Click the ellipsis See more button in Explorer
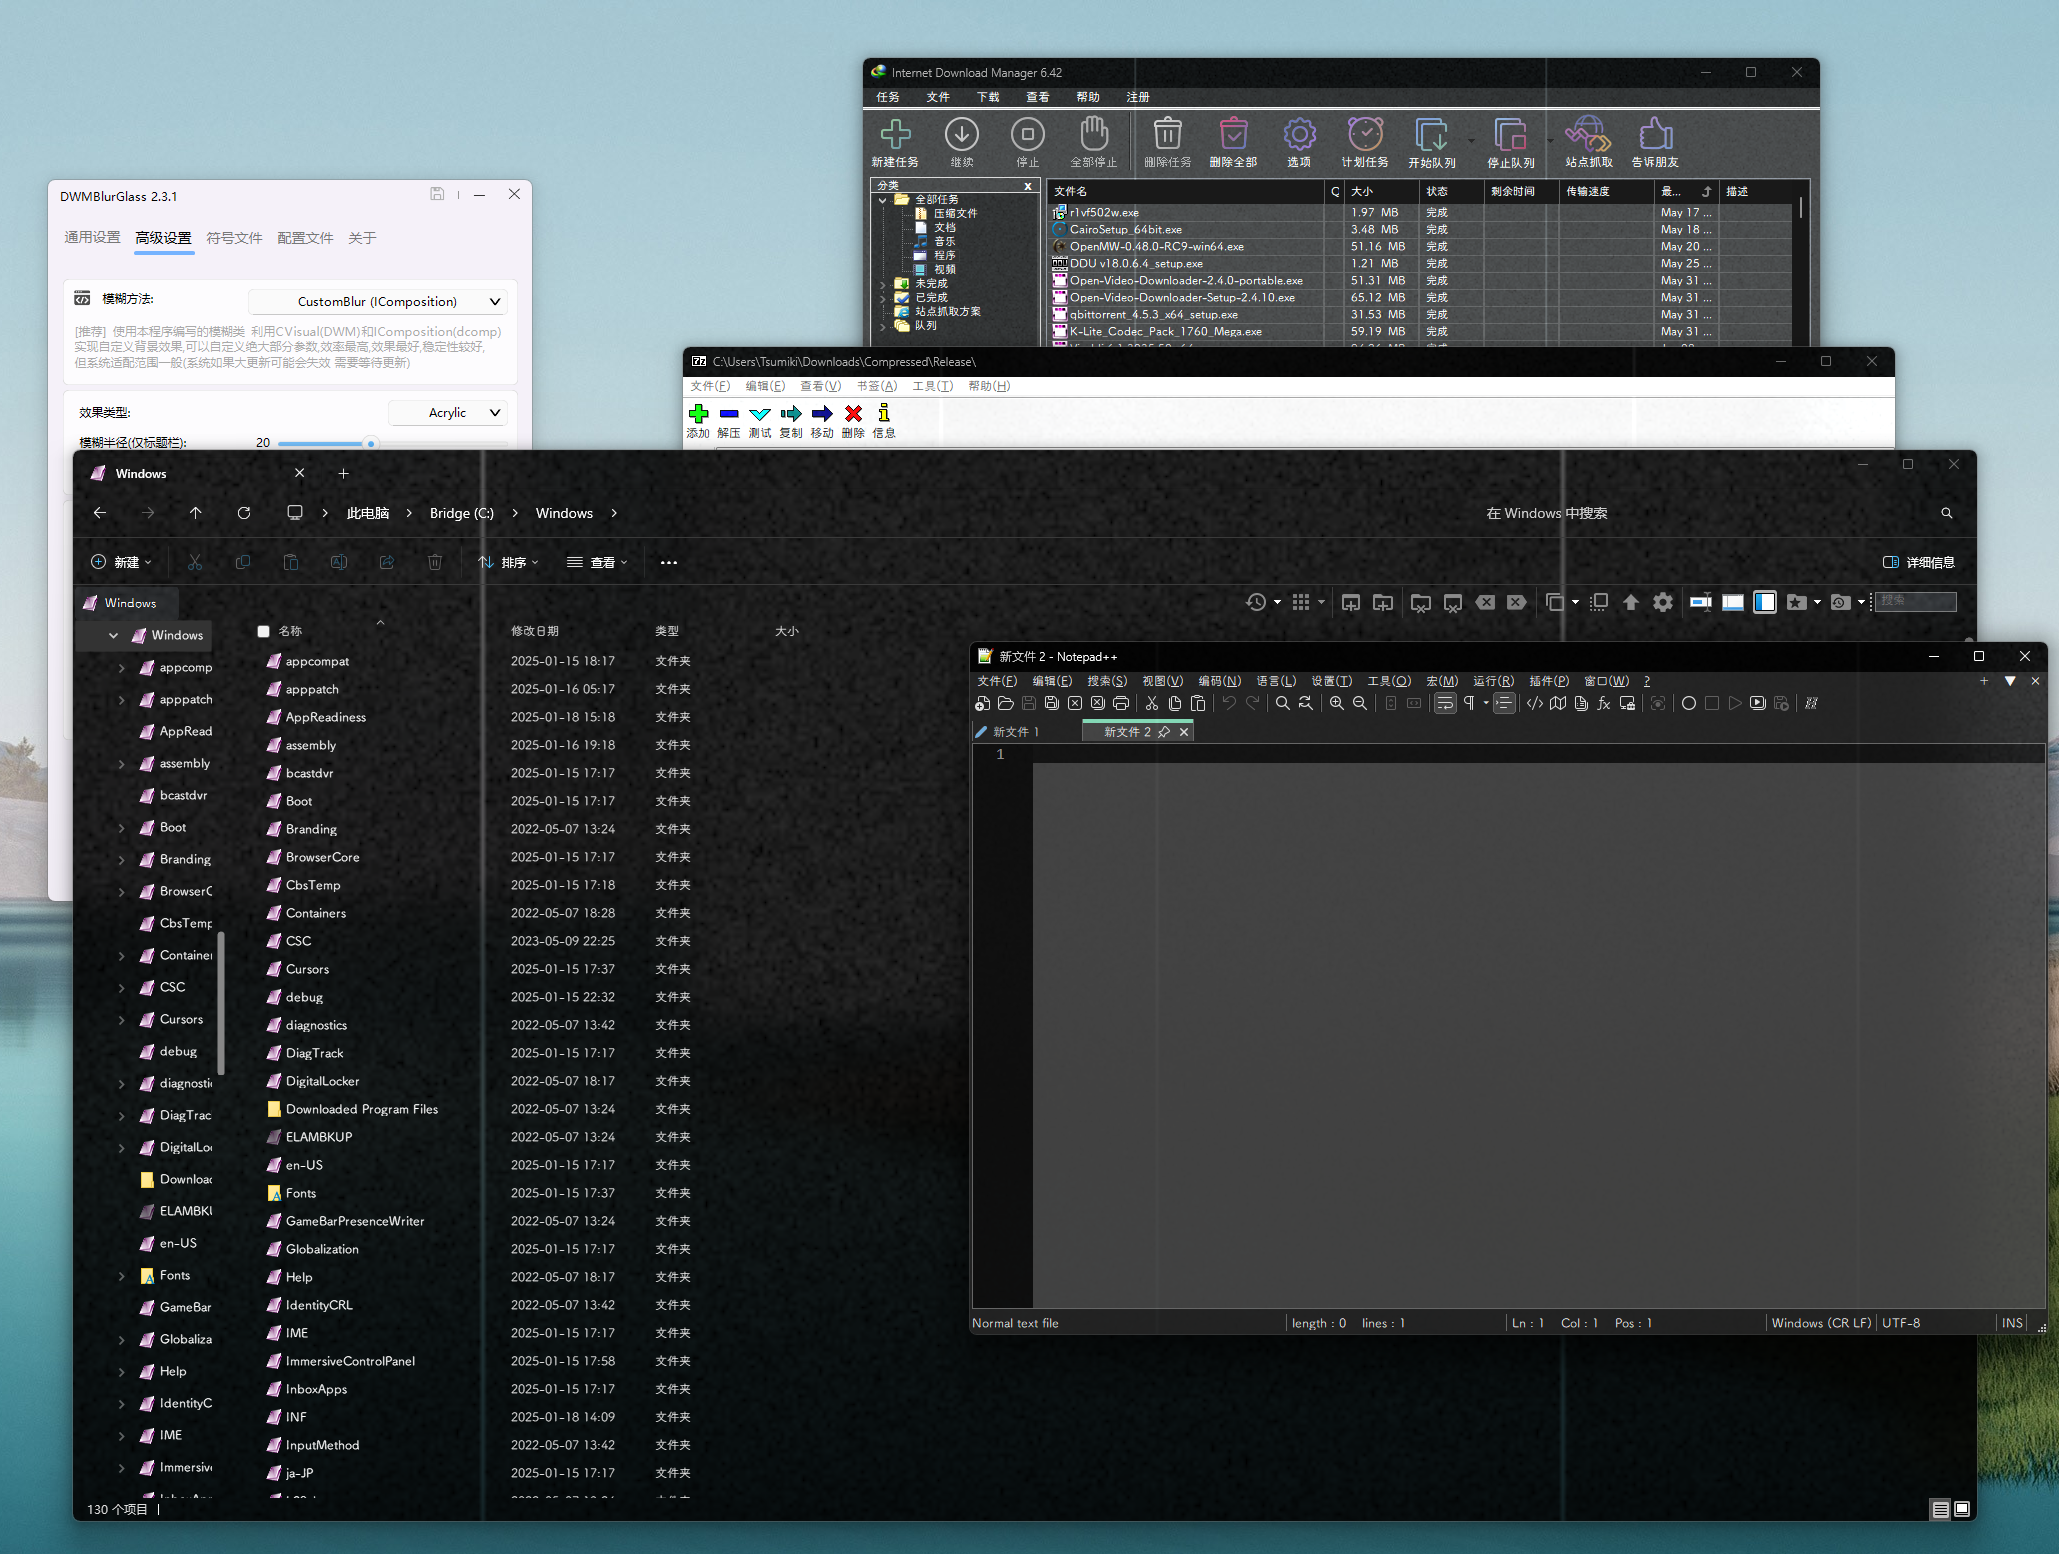The height and width of the screenshot is (1554, 2059). (x=669, y=562)
